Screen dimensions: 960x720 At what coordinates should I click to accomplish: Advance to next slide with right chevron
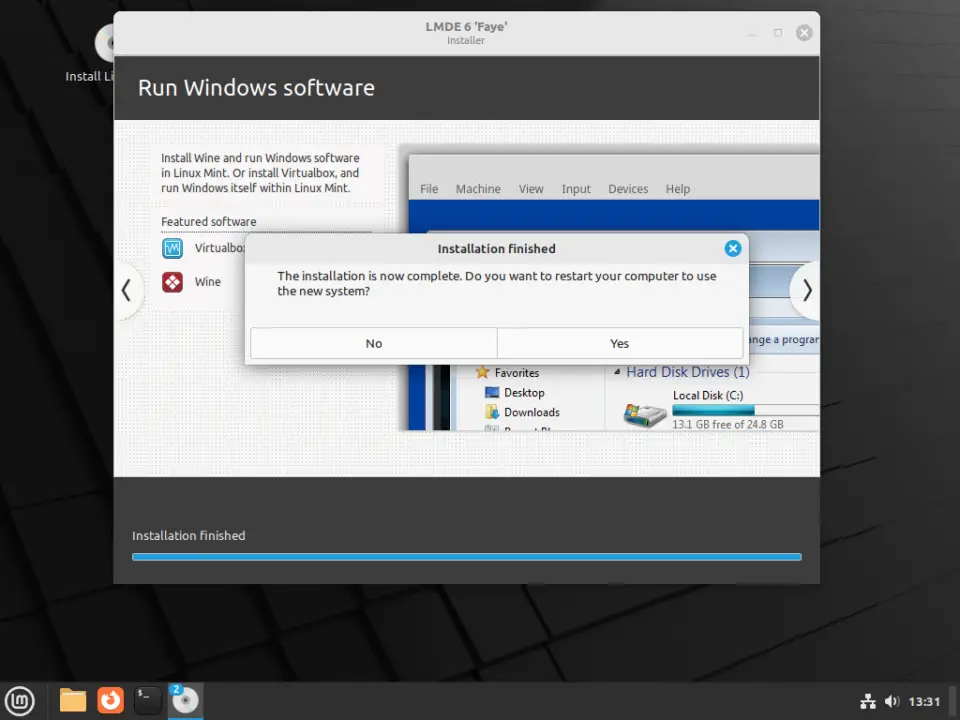coord(807,290)
